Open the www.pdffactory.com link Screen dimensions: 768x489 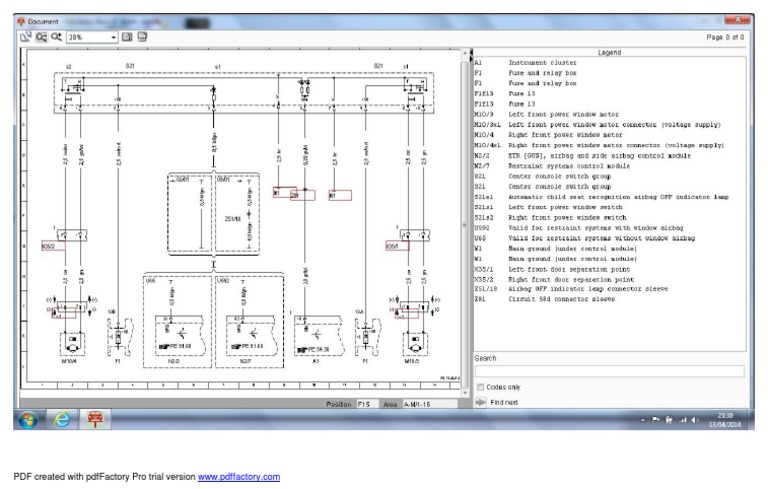click(239, 477)
